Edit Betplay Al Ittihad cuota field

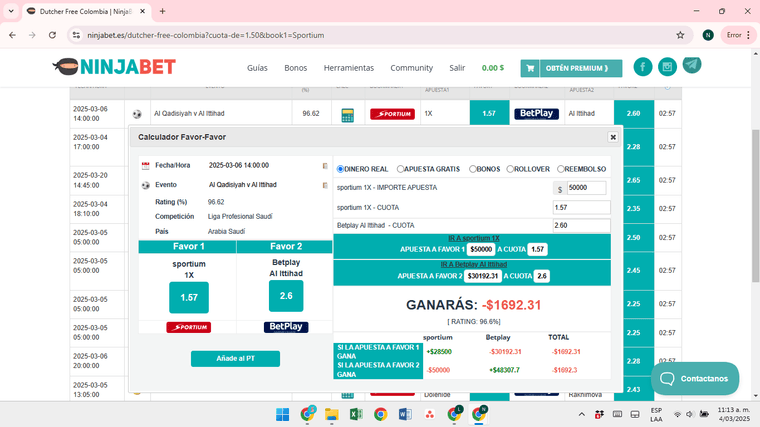point(581,225)
